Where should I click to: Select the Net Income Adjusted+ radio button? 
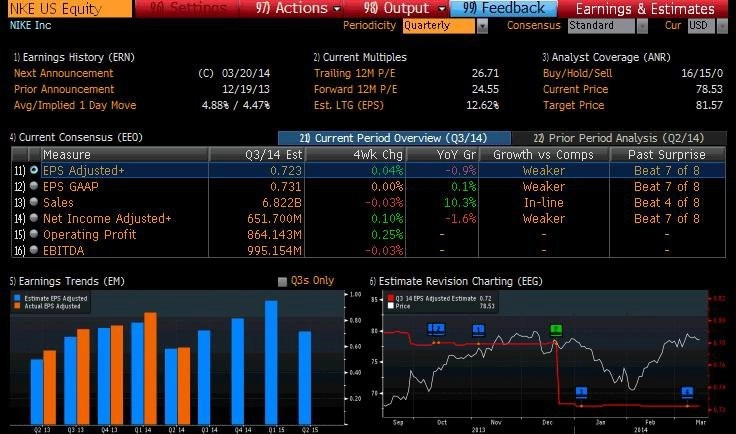[x=34, y=218]
